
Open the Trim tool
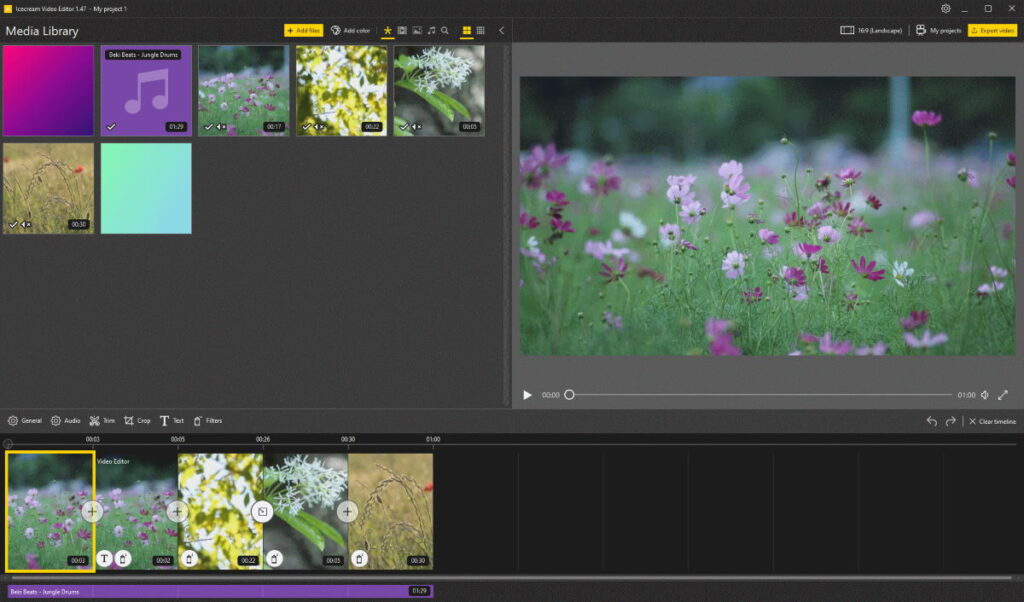pos(104,420)
